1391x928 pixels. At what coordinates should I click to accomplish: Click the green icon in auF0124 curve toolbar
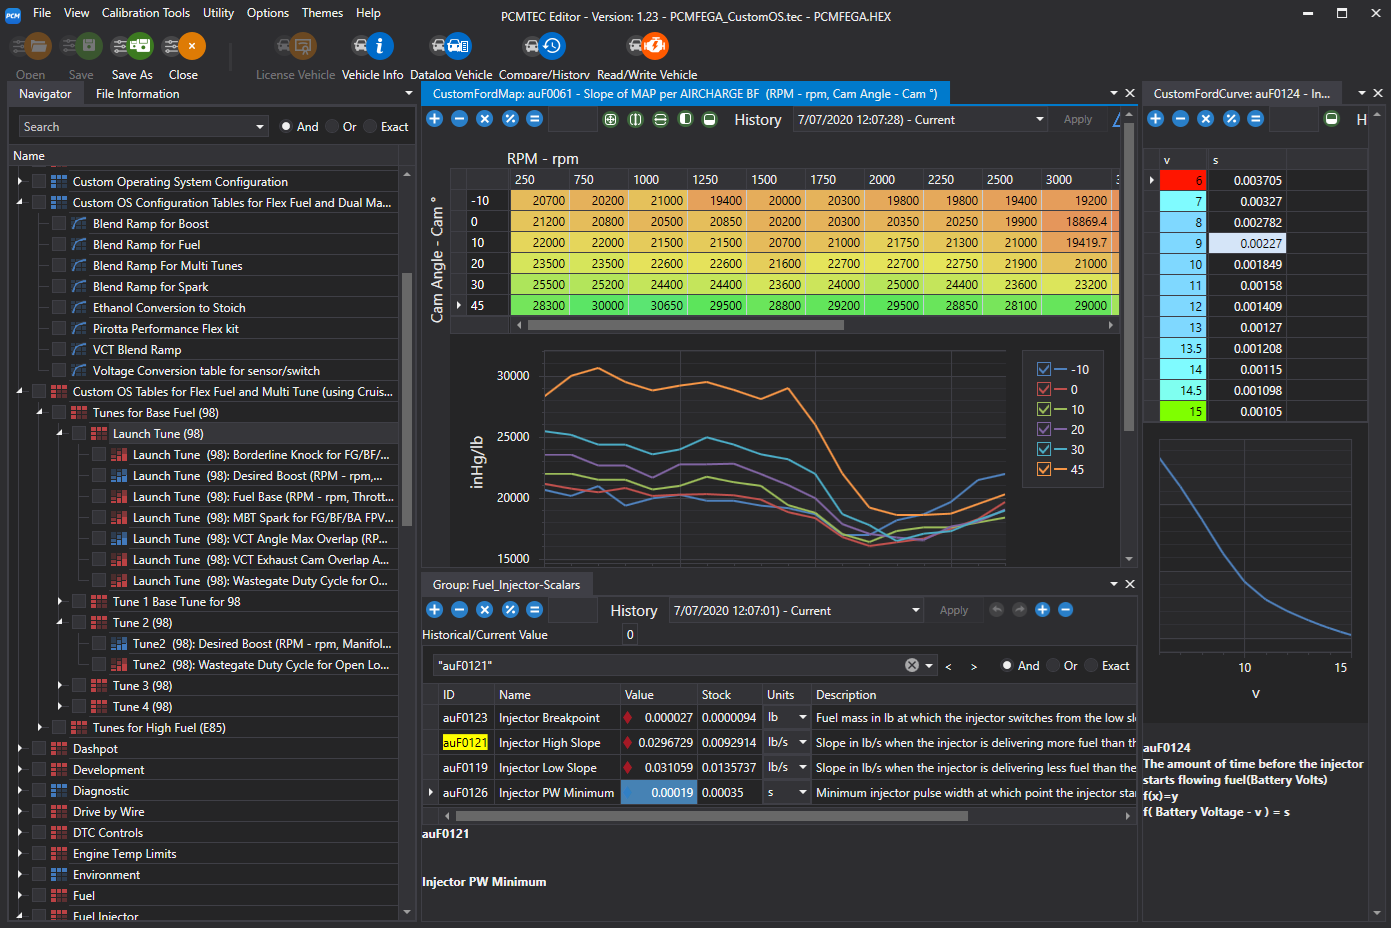click(x=1332, y=119)
